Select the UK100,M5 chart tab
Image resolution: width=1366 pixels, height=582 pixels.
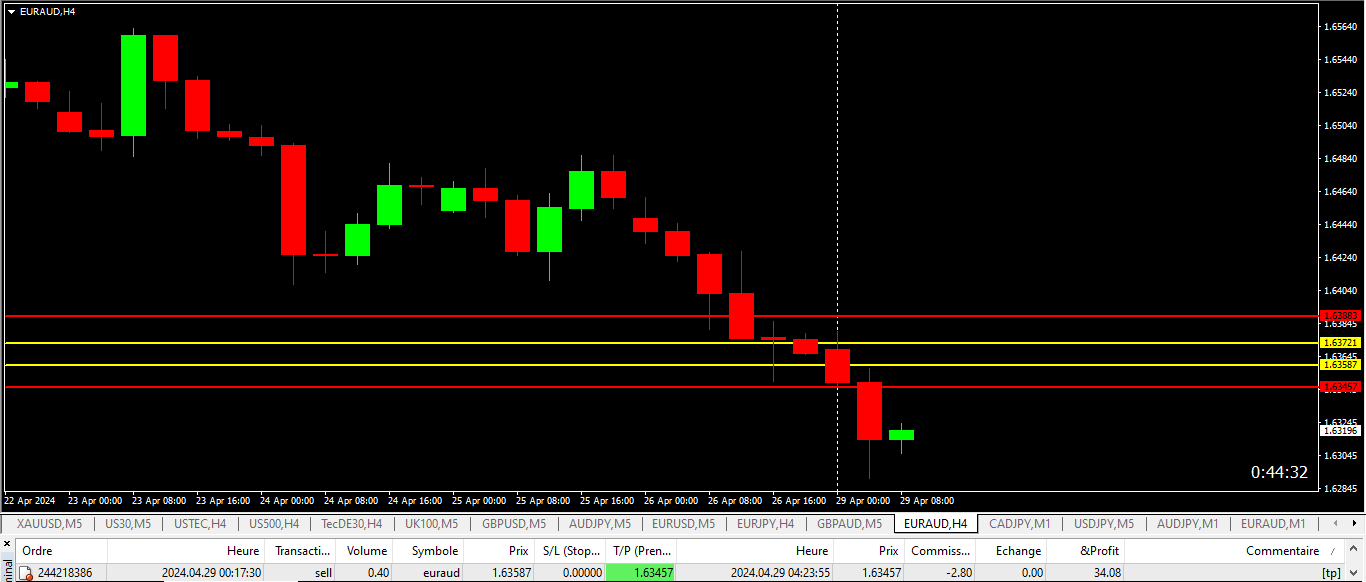pyautogui.click(x=431, y=523)
